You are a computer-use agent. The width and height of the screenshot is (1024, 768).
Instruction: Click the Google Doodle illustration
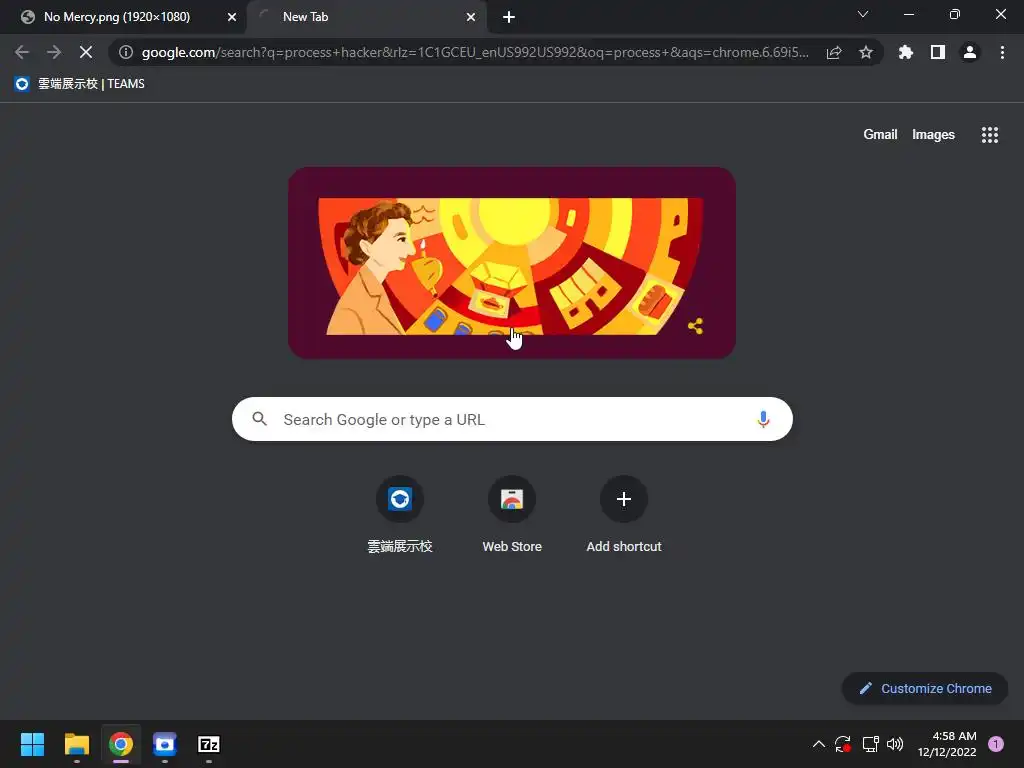coord(511,263)
